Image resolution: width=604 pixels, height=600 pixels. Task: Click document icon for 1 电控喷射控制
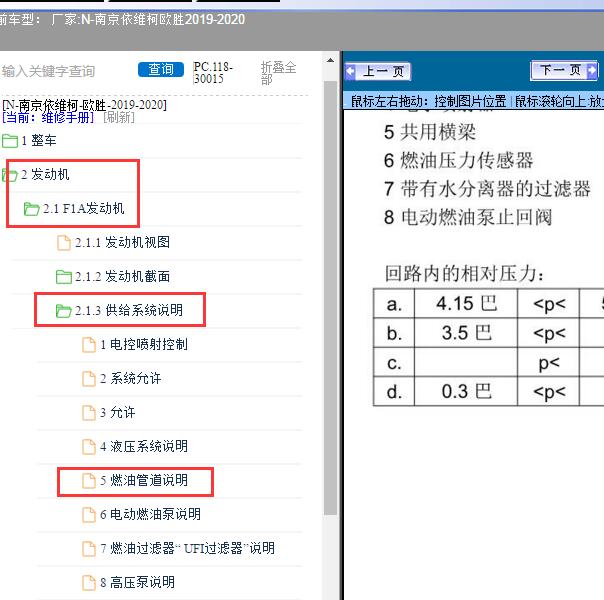coord(89,345)
